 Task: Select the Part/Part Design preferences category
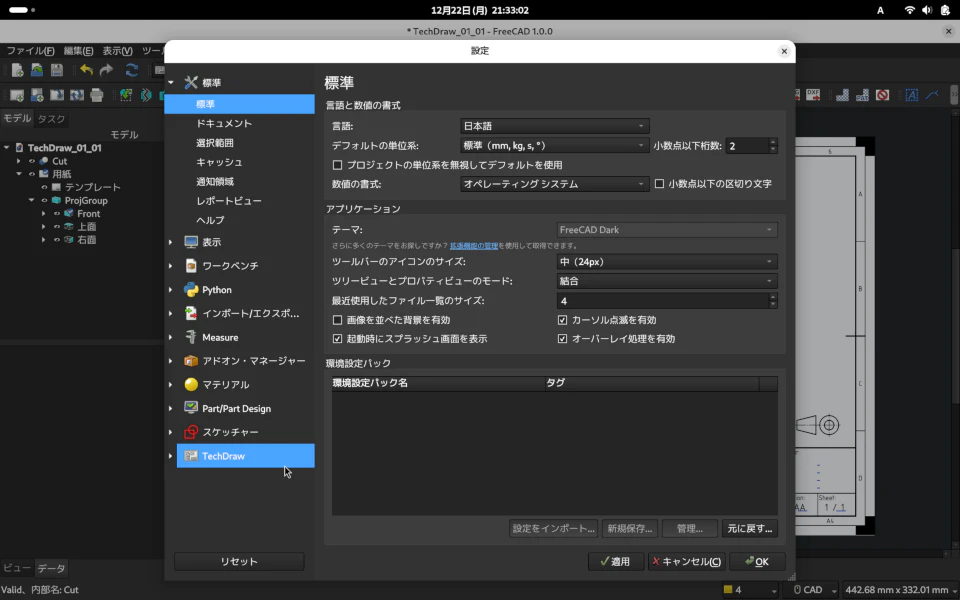coord(246,408)
